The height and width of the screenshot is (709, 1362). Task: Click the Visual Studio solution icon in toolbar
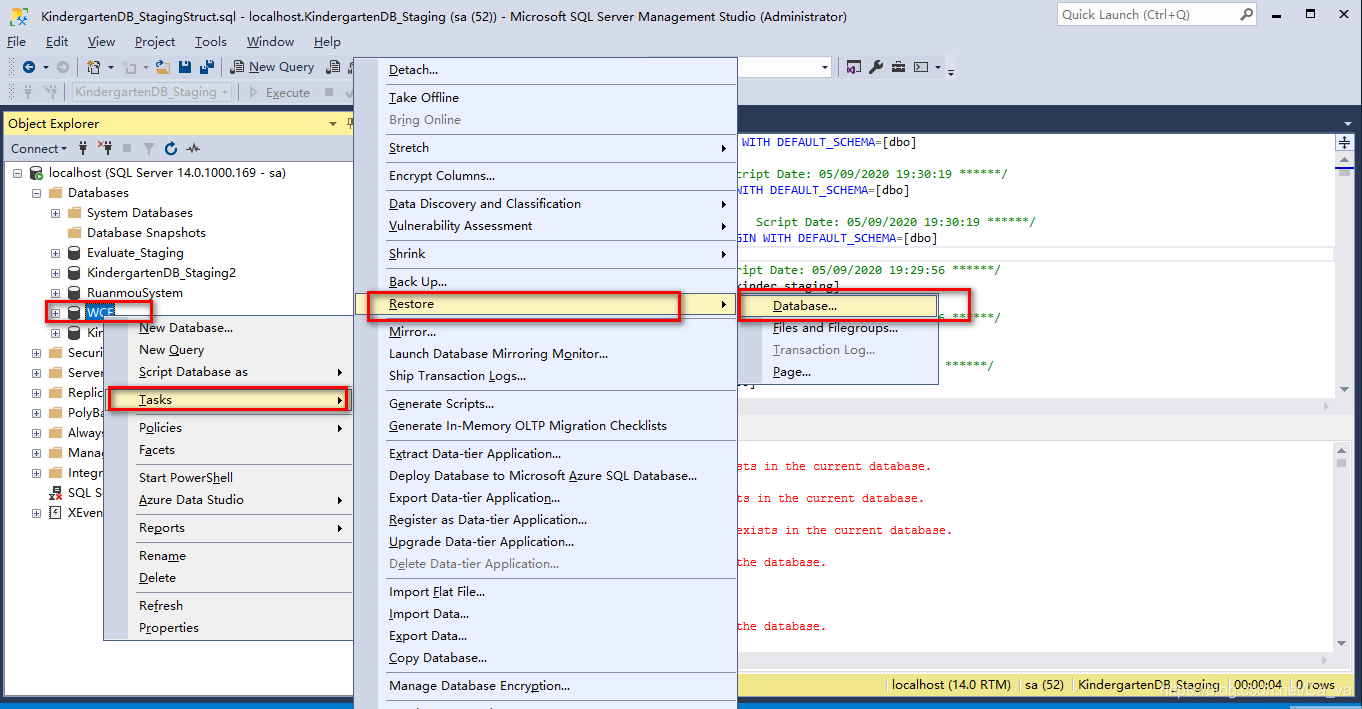click(854, 67)
